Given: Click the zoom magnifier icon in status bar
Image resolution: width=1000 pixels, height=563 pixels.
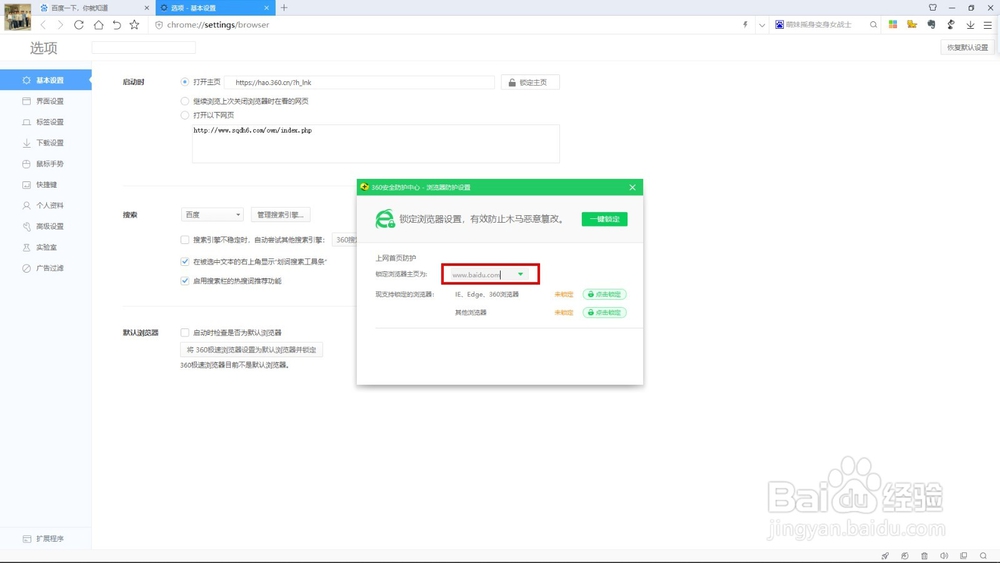Looking at the screenshot, I should [983, 556].
